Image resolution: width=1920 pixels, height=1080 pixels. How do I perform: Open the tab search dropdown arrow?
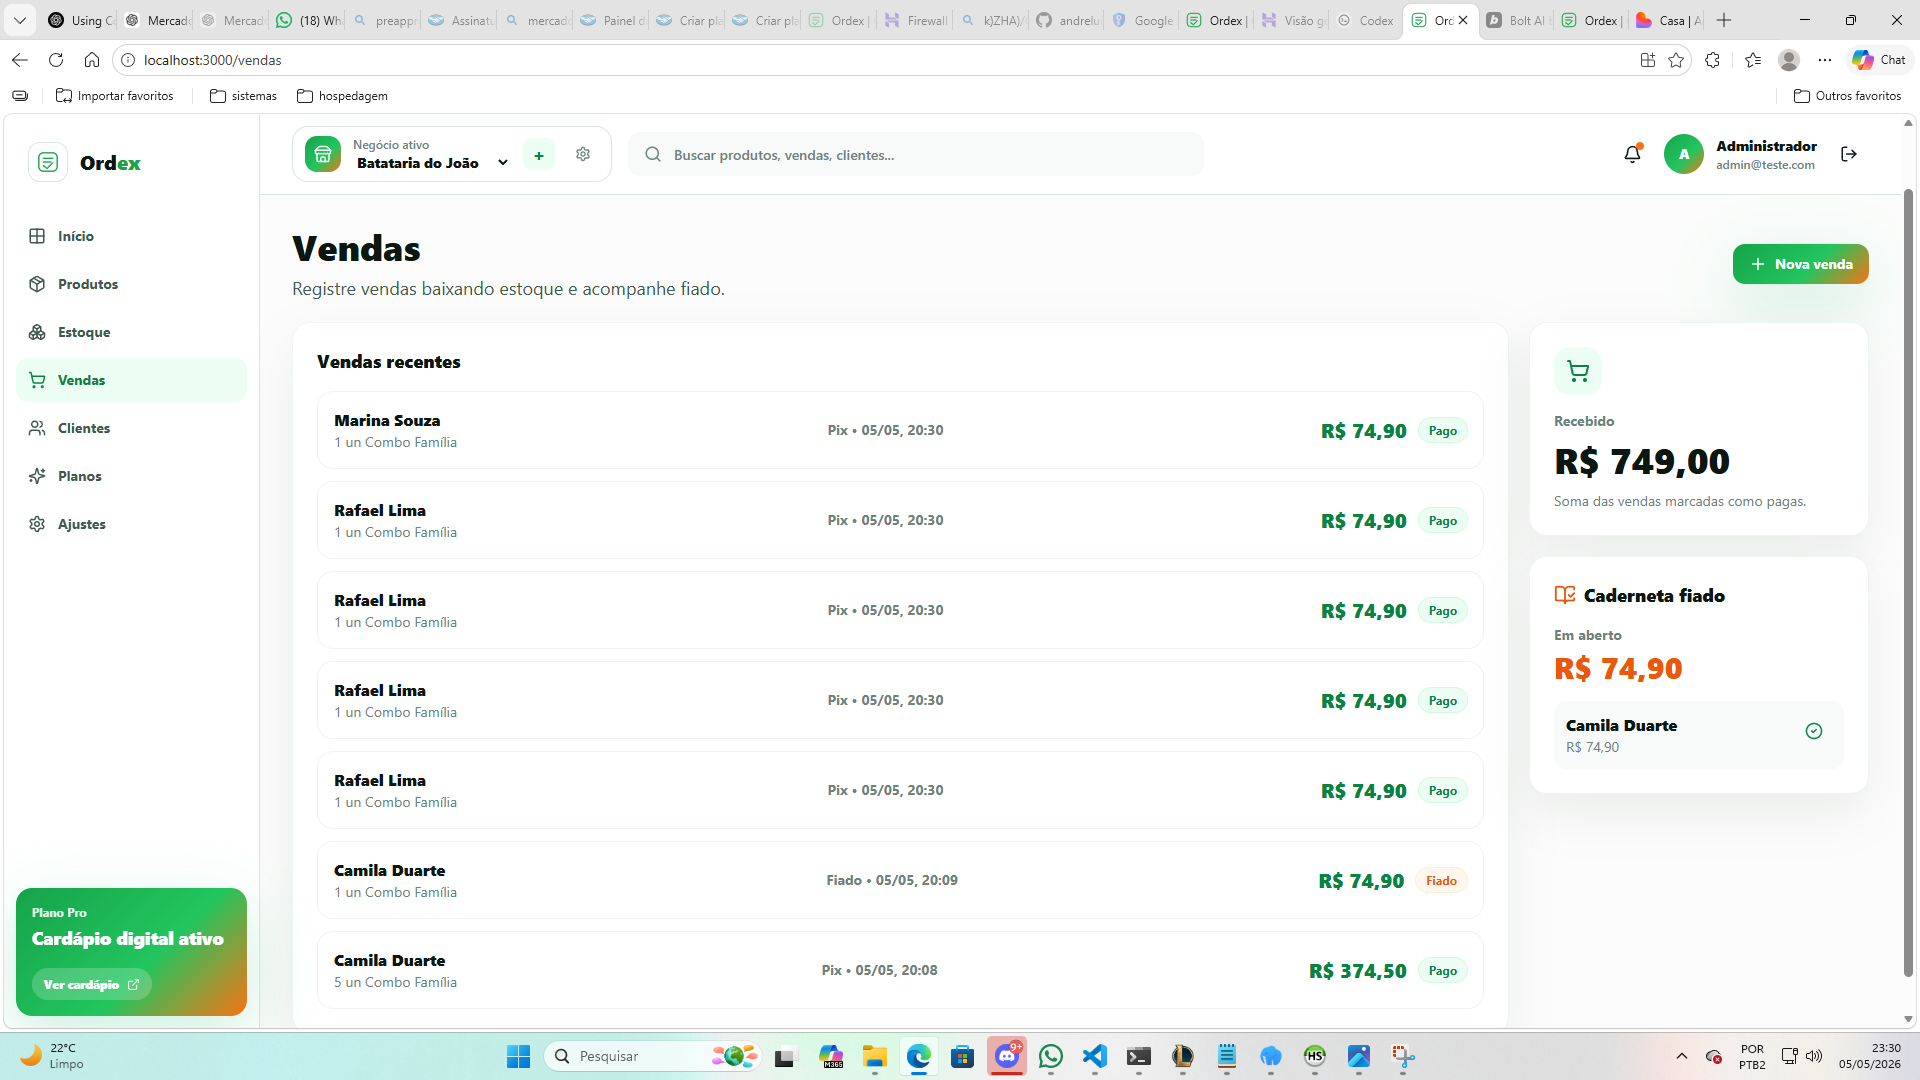coord(19,20)
